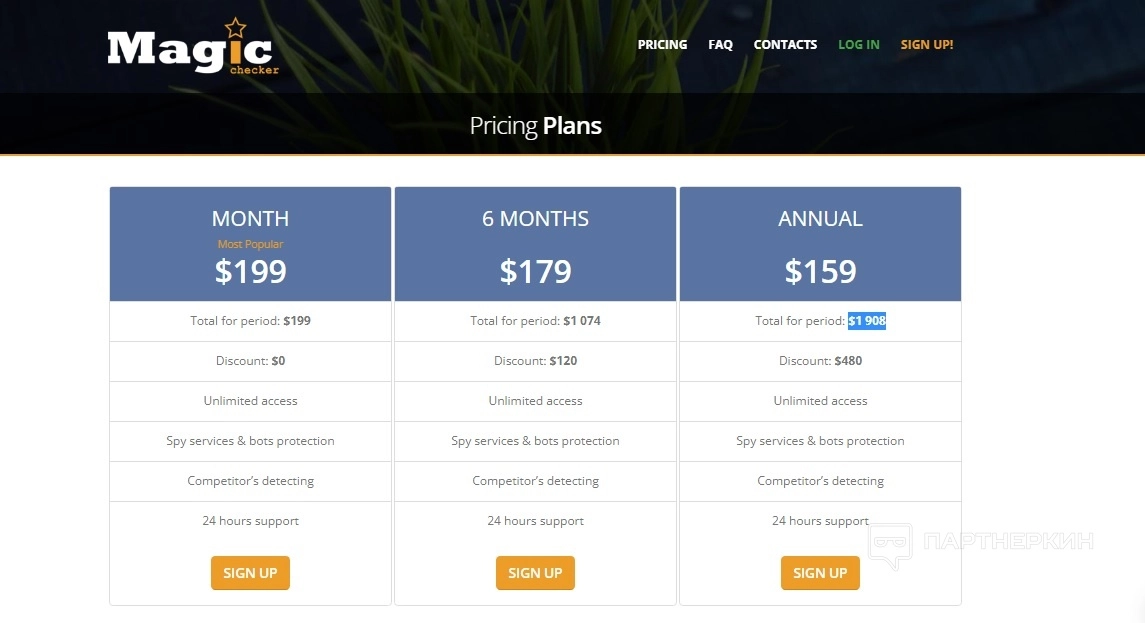Click the orange SIGN UP! header link

coord(926,45)
